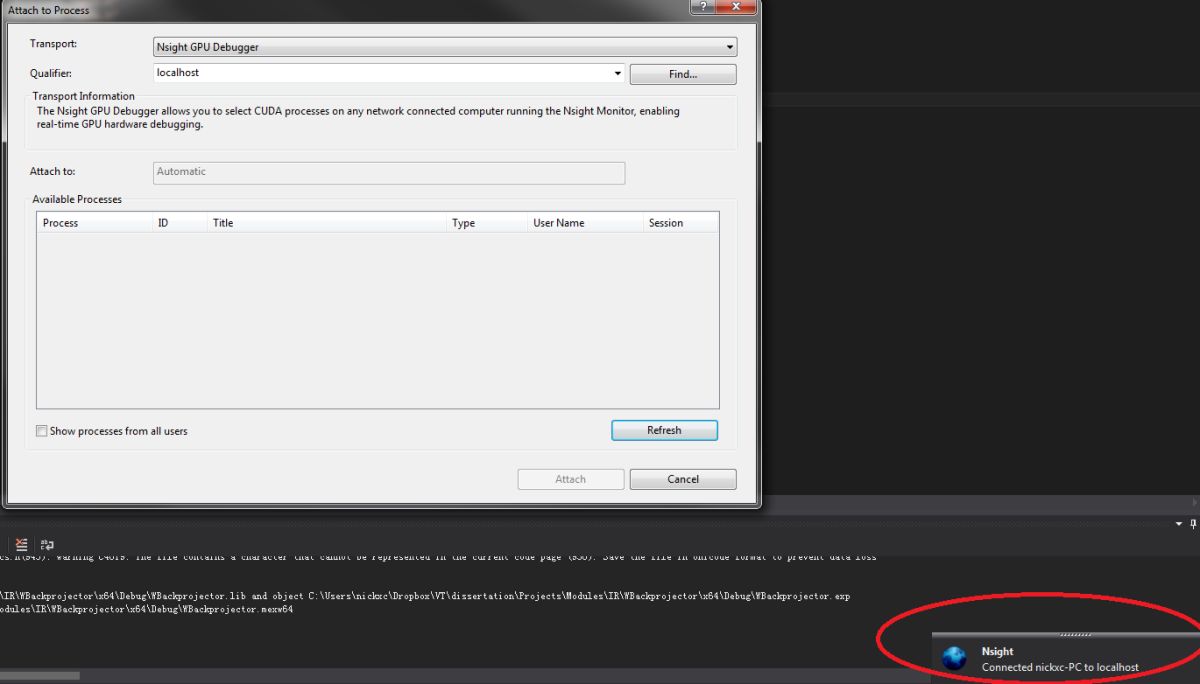Click the Refresh button

pos(664,430)
